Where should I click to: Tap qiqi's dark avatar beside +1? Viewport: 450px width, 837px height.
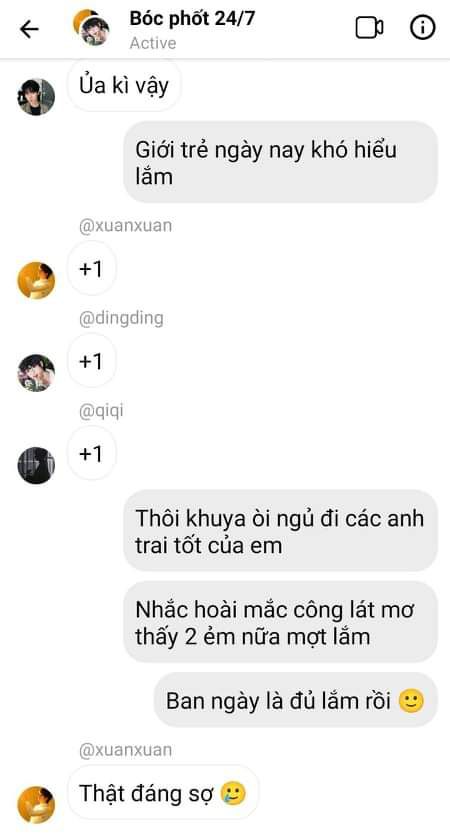click(x=36, y=465)
